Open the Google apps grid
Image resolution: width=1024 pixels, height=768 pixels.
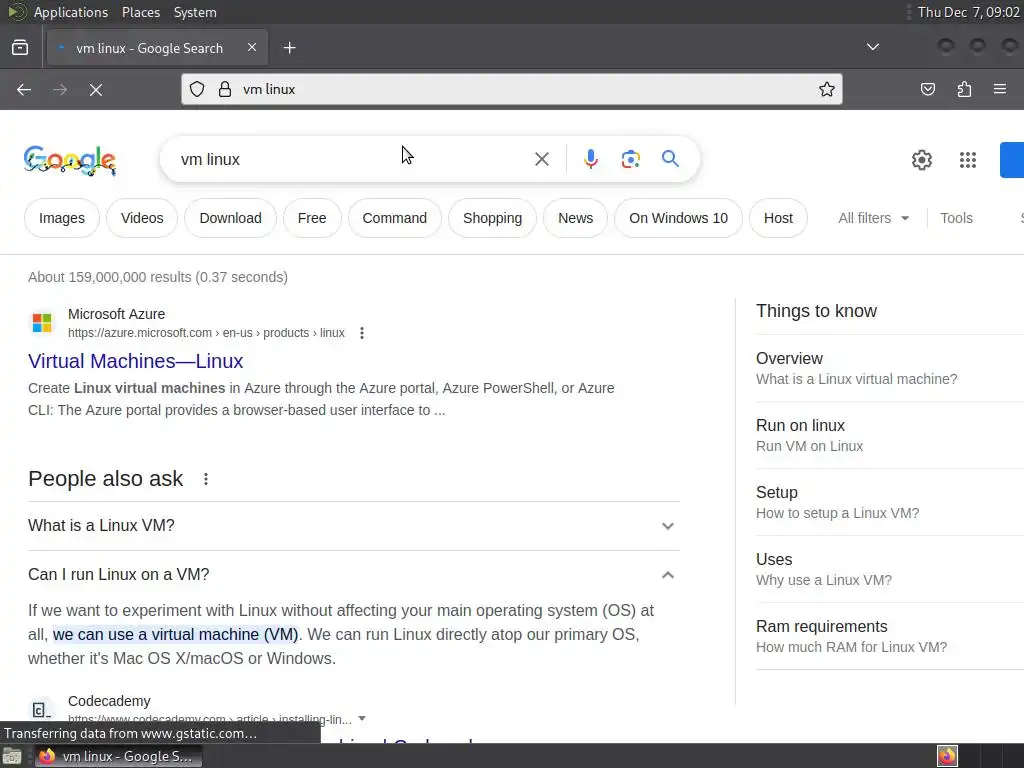968,160
